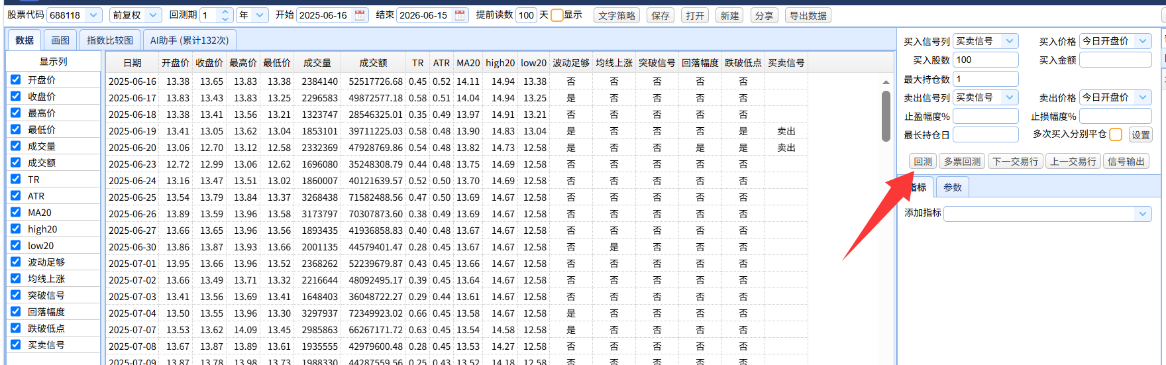Screen dimensions: 1166x365
Task: Focus the 提前读数 input field
Action: tap(526, 15)
